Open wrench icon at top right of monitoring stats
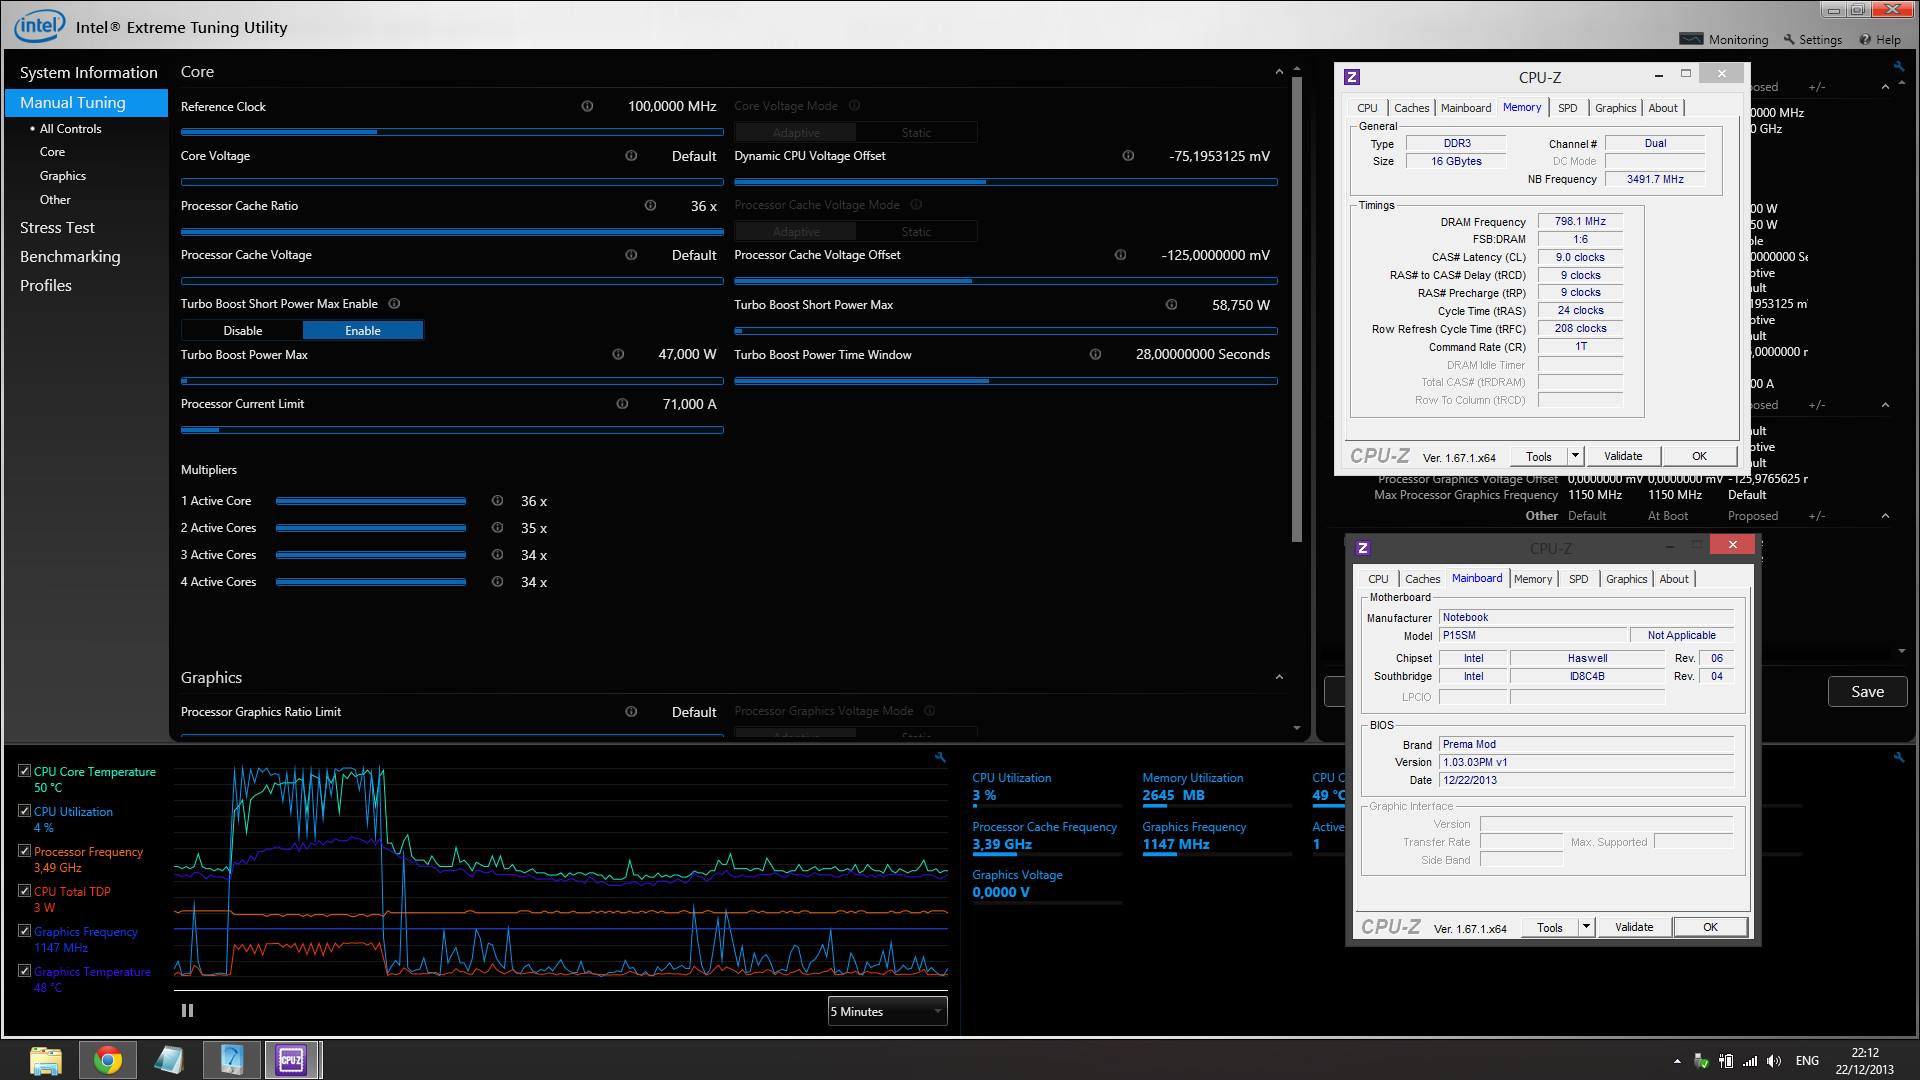This screenshot has height=1080, width=1920. point(1899,758)
